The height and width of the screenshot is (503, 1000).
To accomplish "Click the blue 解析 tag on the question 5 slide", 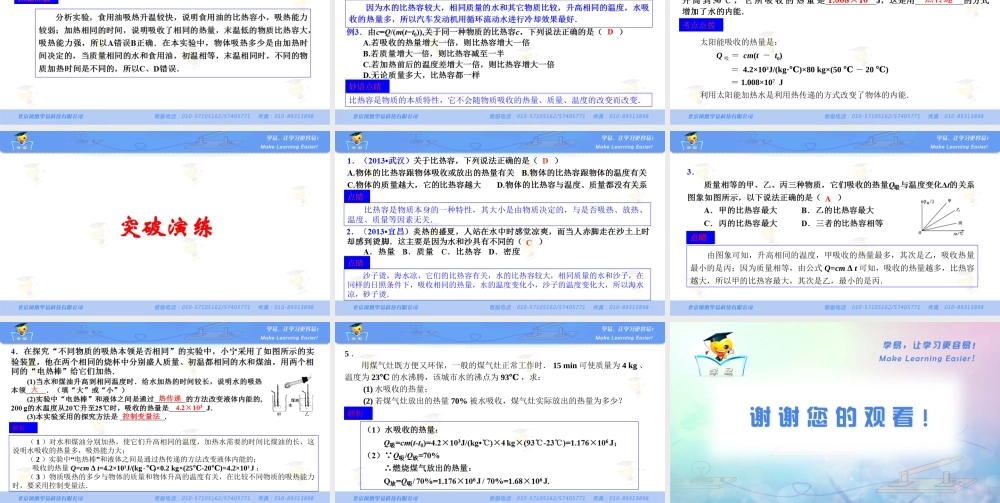I will point(356,413).
